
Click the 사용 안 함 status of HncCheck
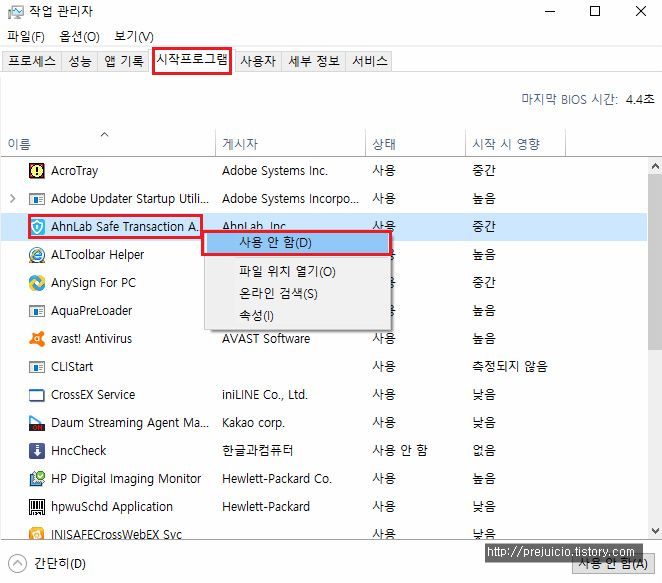click(x=400, y=450)
